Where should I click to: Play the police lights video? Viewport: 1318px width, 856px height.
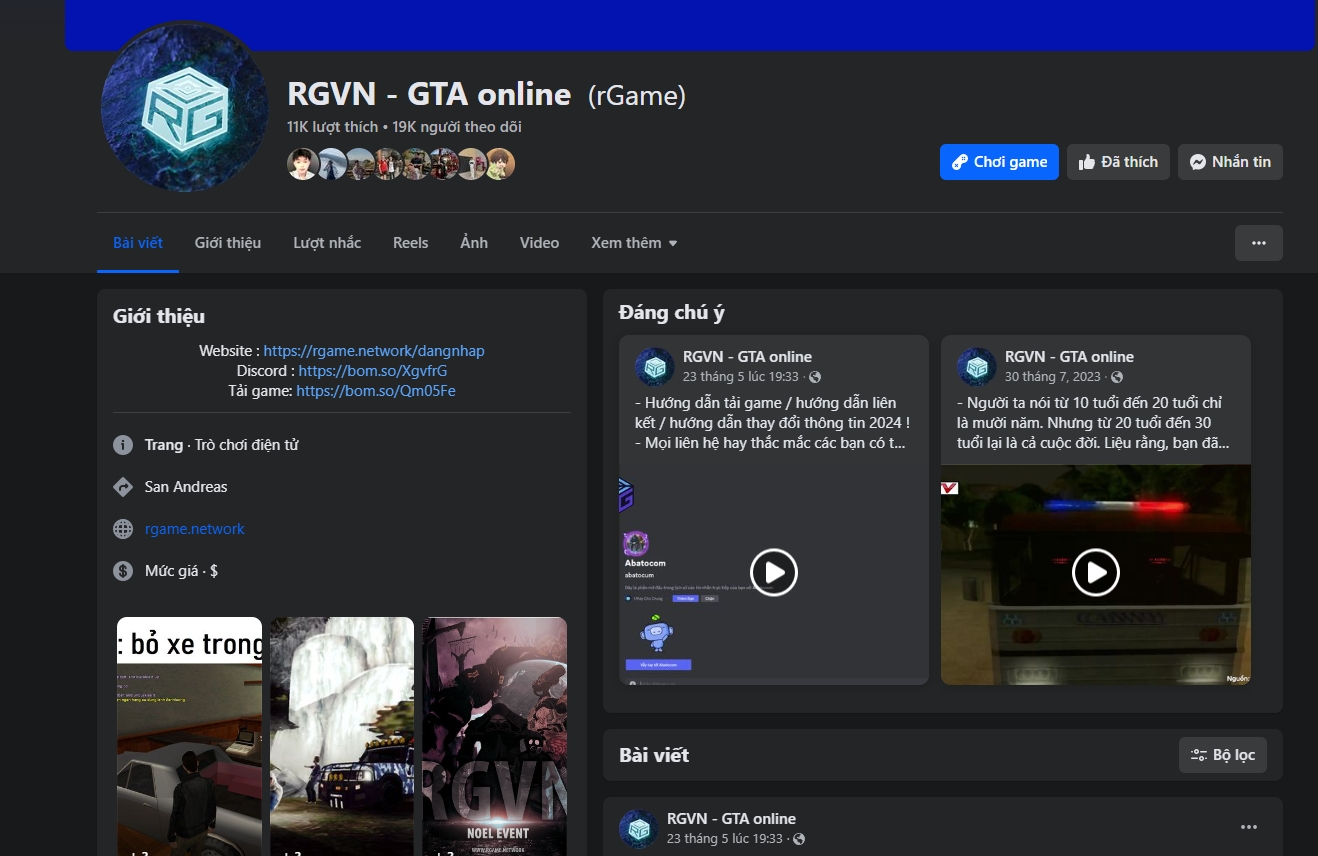pos(1096,573)
